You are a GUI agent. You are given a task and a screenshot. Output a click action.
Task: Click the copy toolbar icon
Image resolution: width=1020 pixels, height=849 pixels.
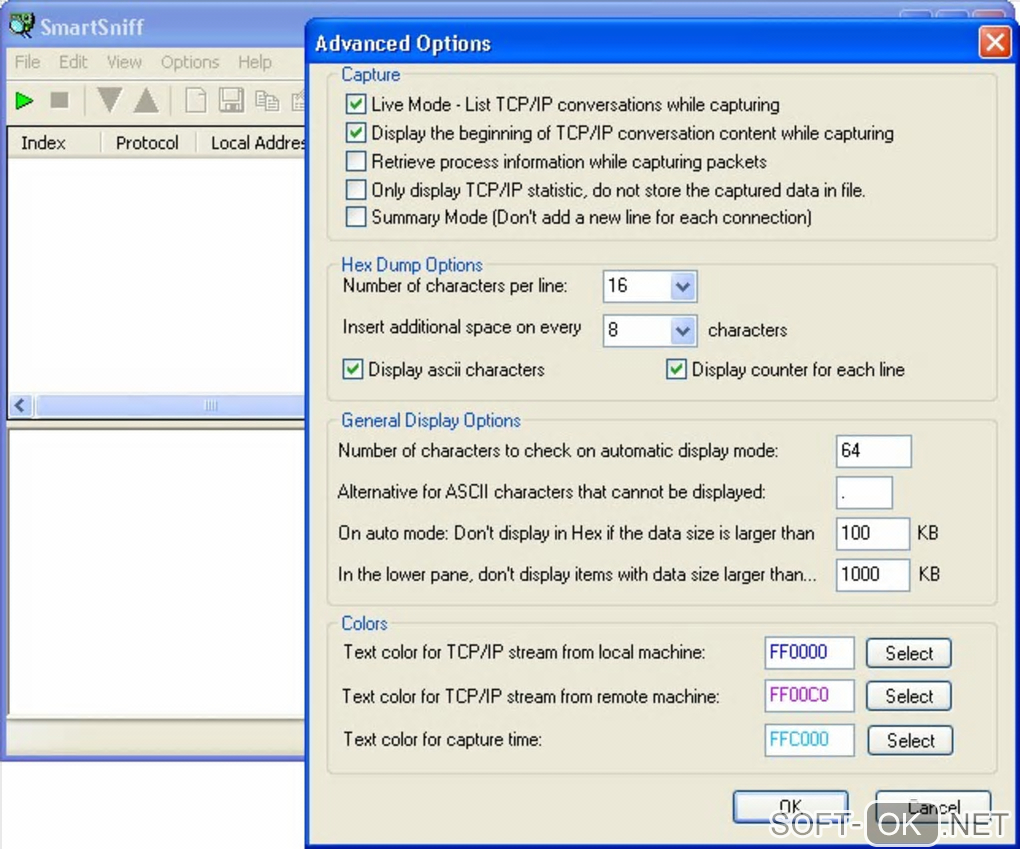pos(267,101)
